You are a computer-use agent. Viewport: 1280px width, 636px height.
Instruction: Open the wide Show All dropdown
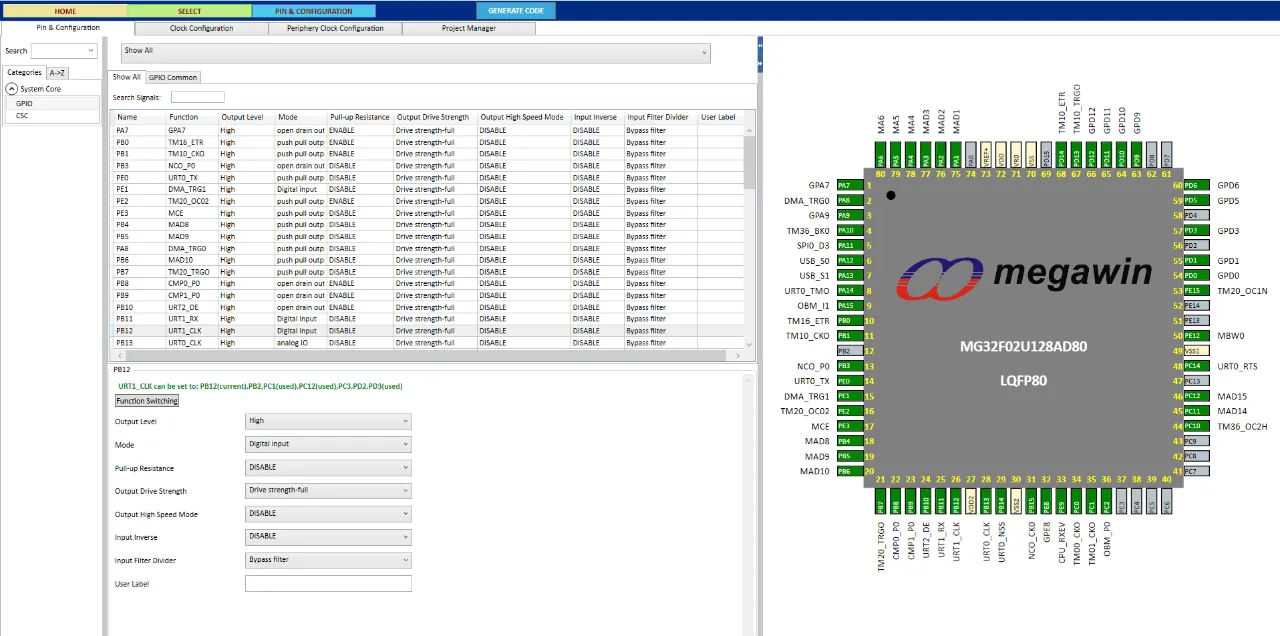tap(415, 53)
